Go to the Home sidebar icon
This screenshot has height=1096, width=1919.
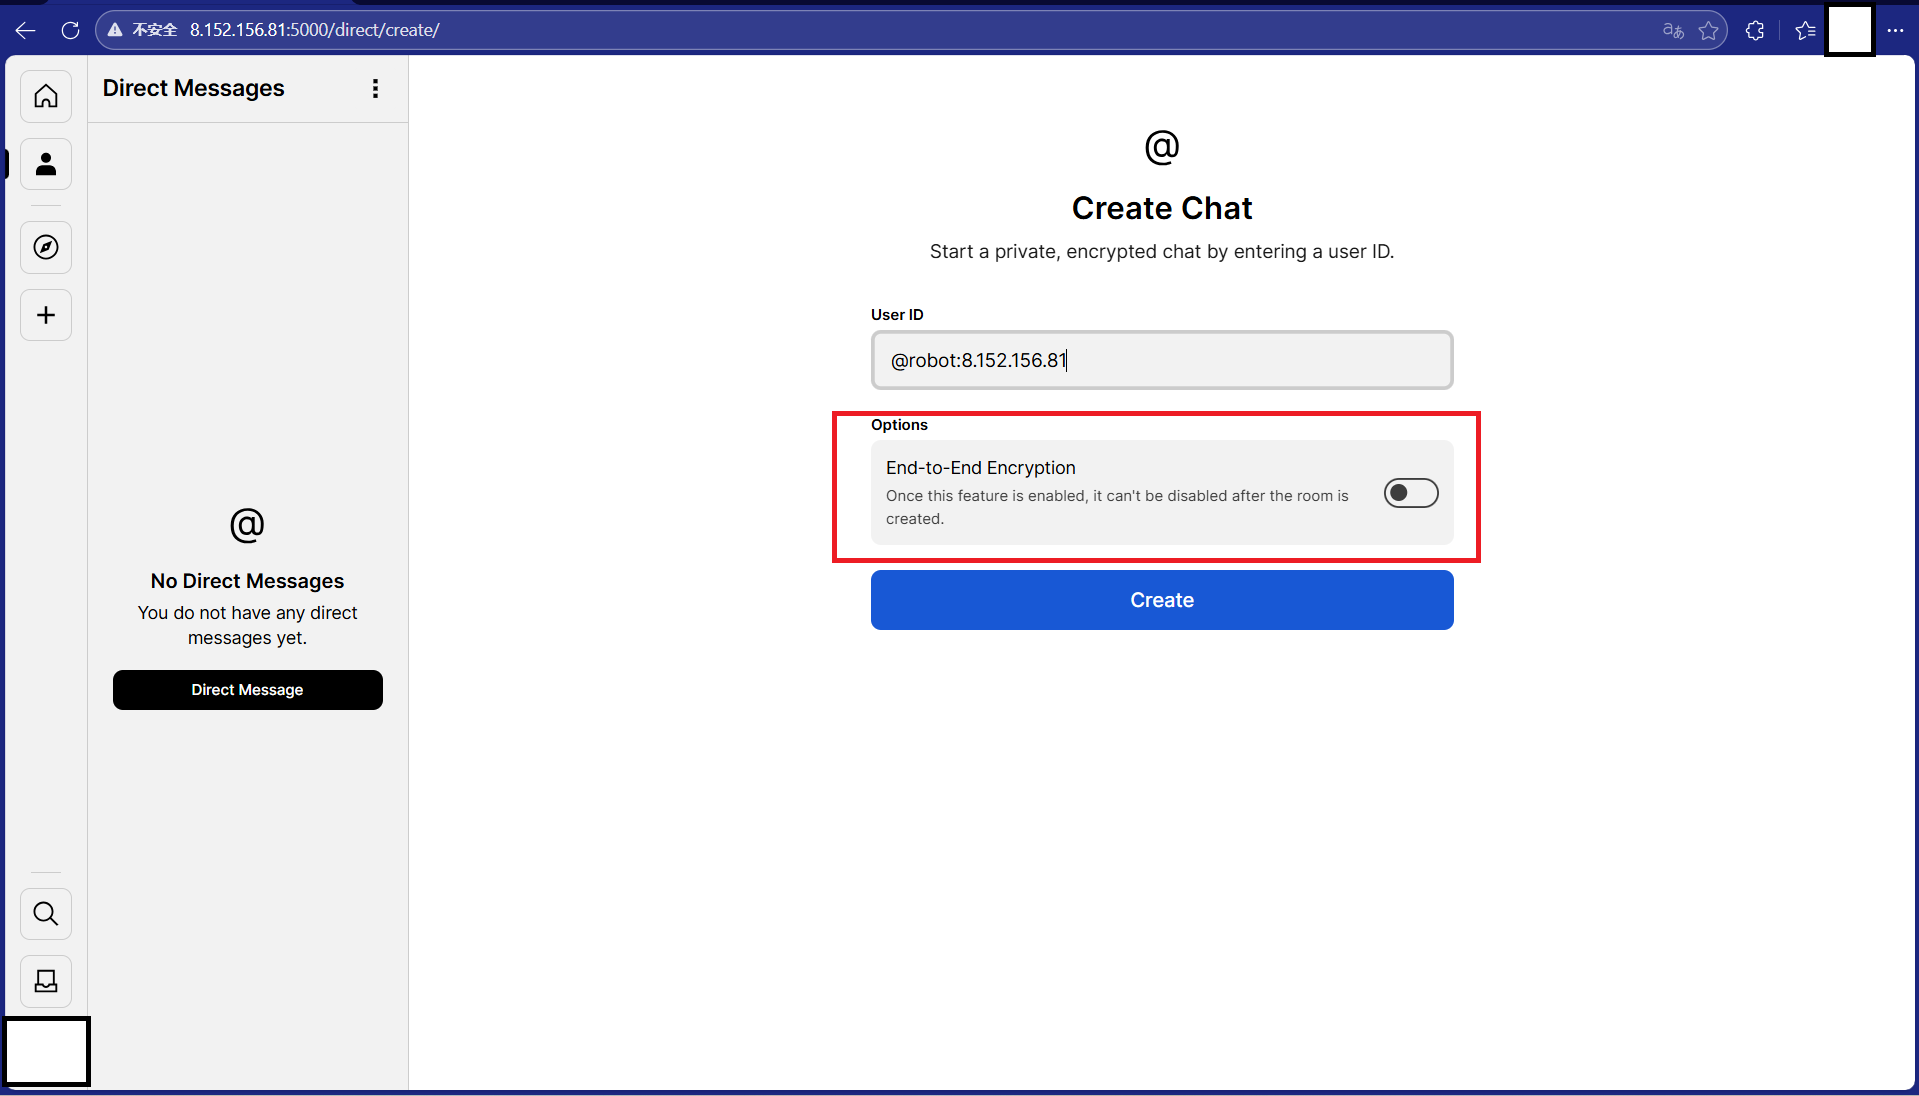(x=46, y=96)
